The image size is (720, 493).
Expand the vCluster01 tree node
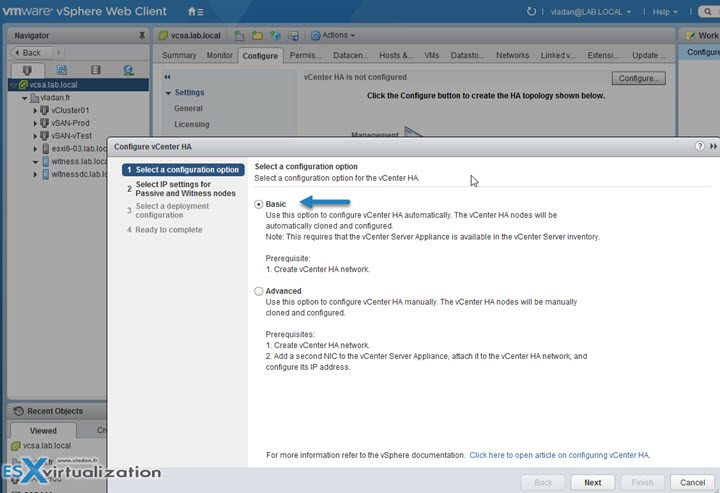(x=35, y=110)
